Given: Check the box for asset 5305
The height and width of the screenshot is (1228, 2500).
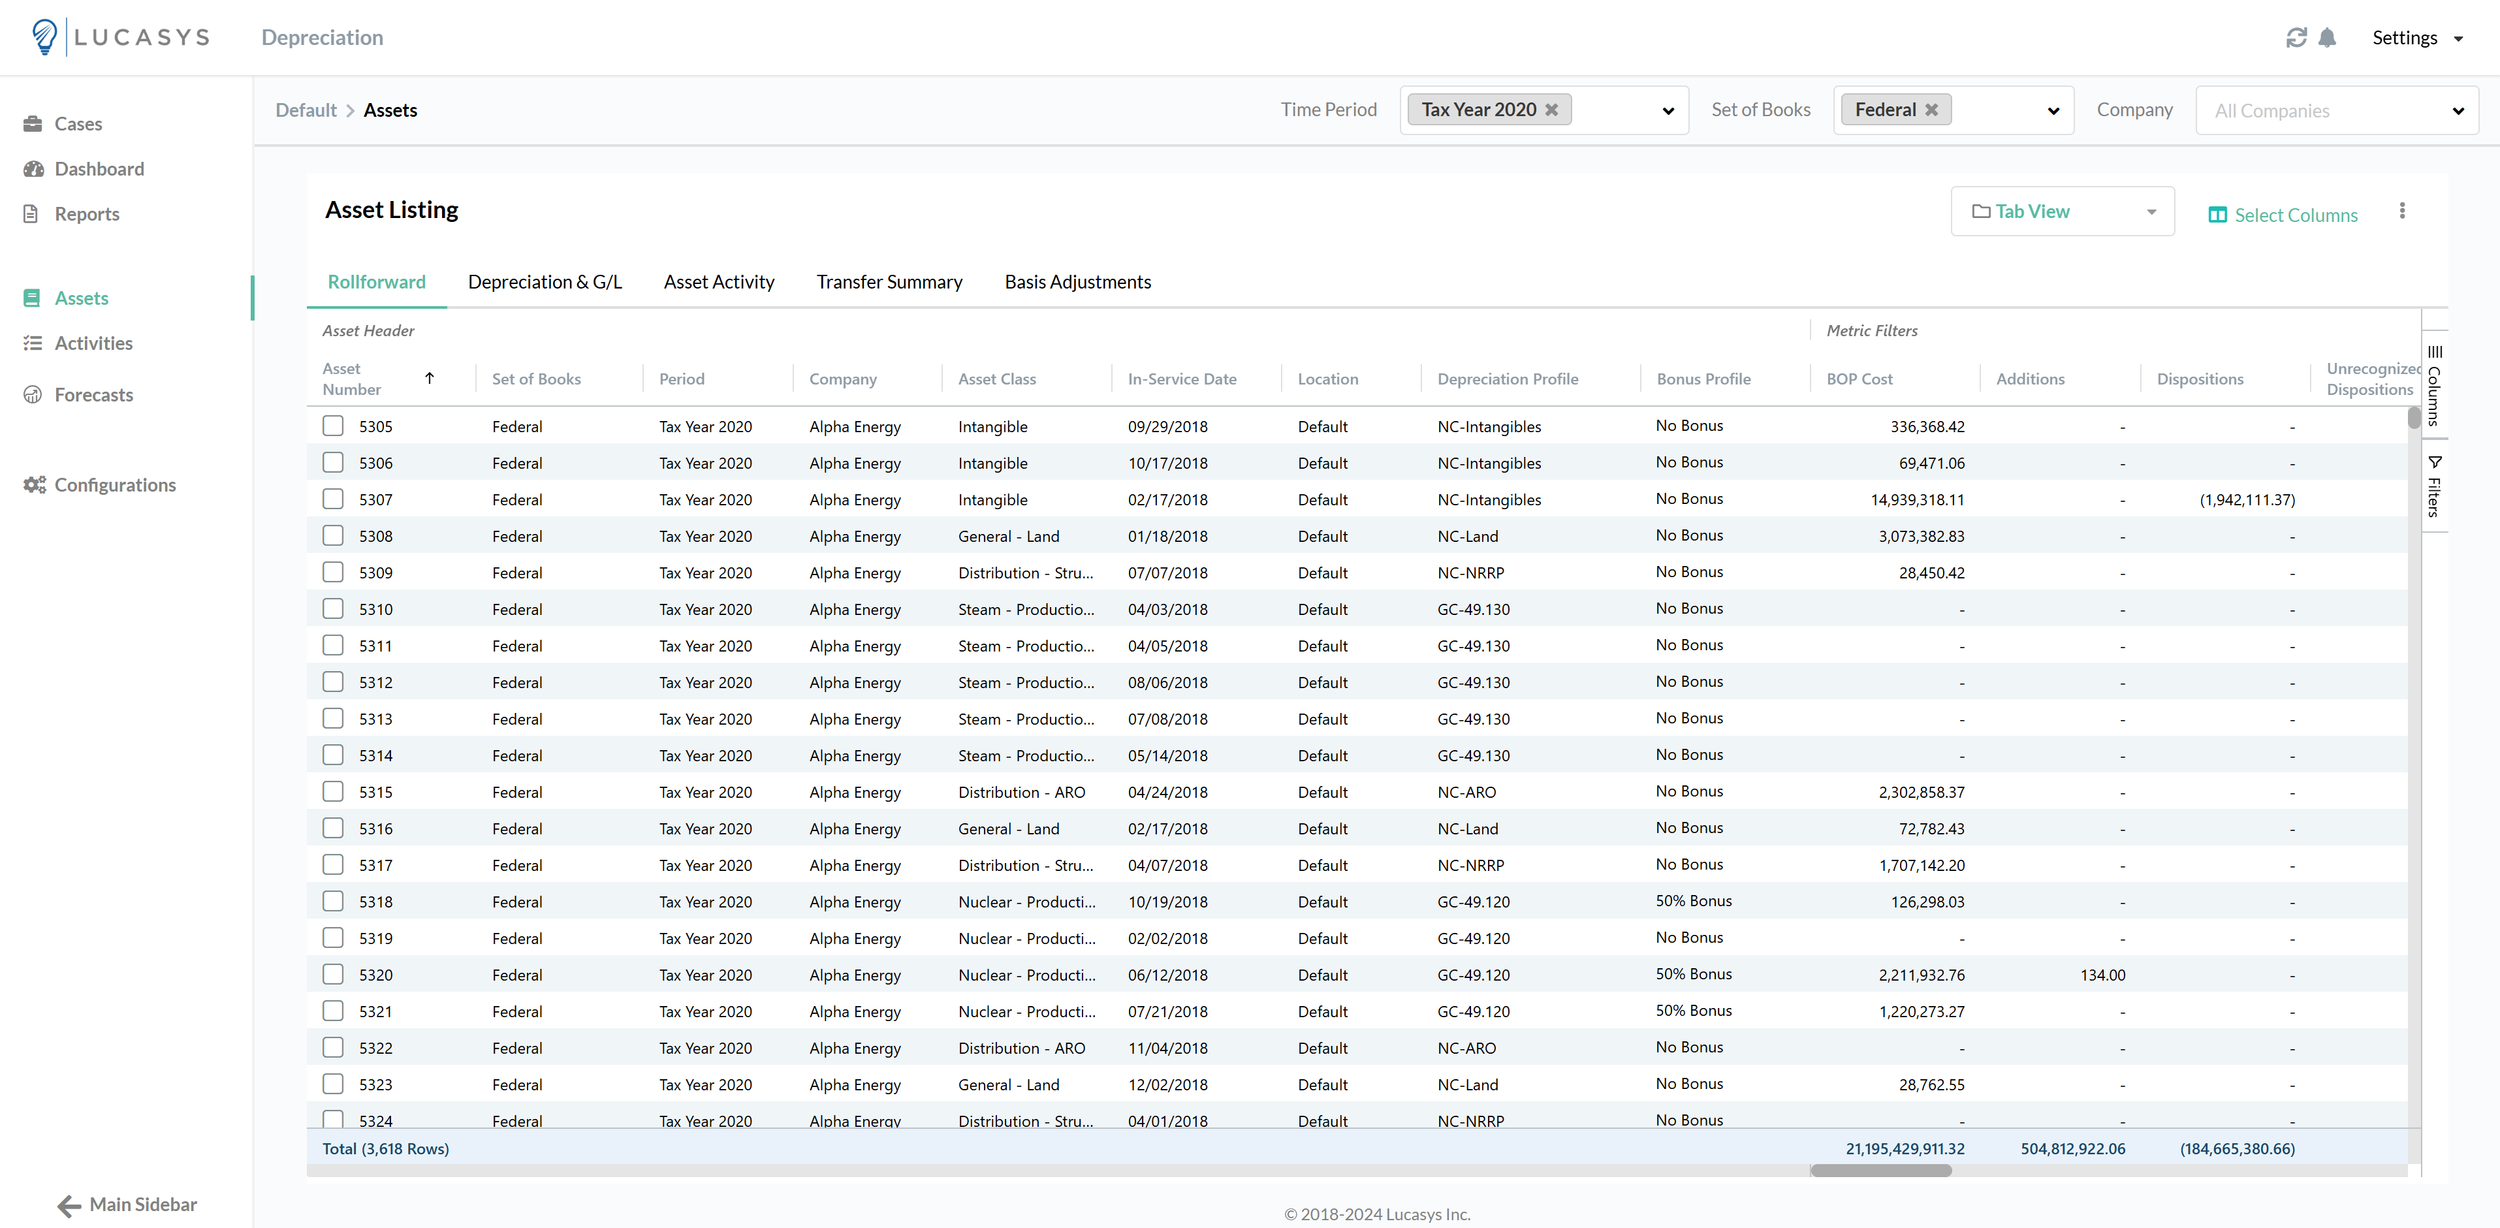Looking at the screenshot, I should click(x=333, y=426).
